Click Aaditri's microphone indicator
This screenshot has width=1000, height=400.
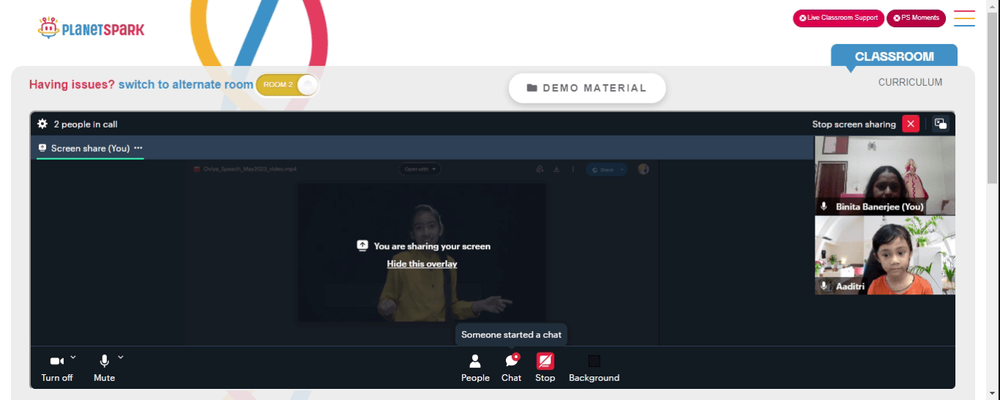point(824,286)
